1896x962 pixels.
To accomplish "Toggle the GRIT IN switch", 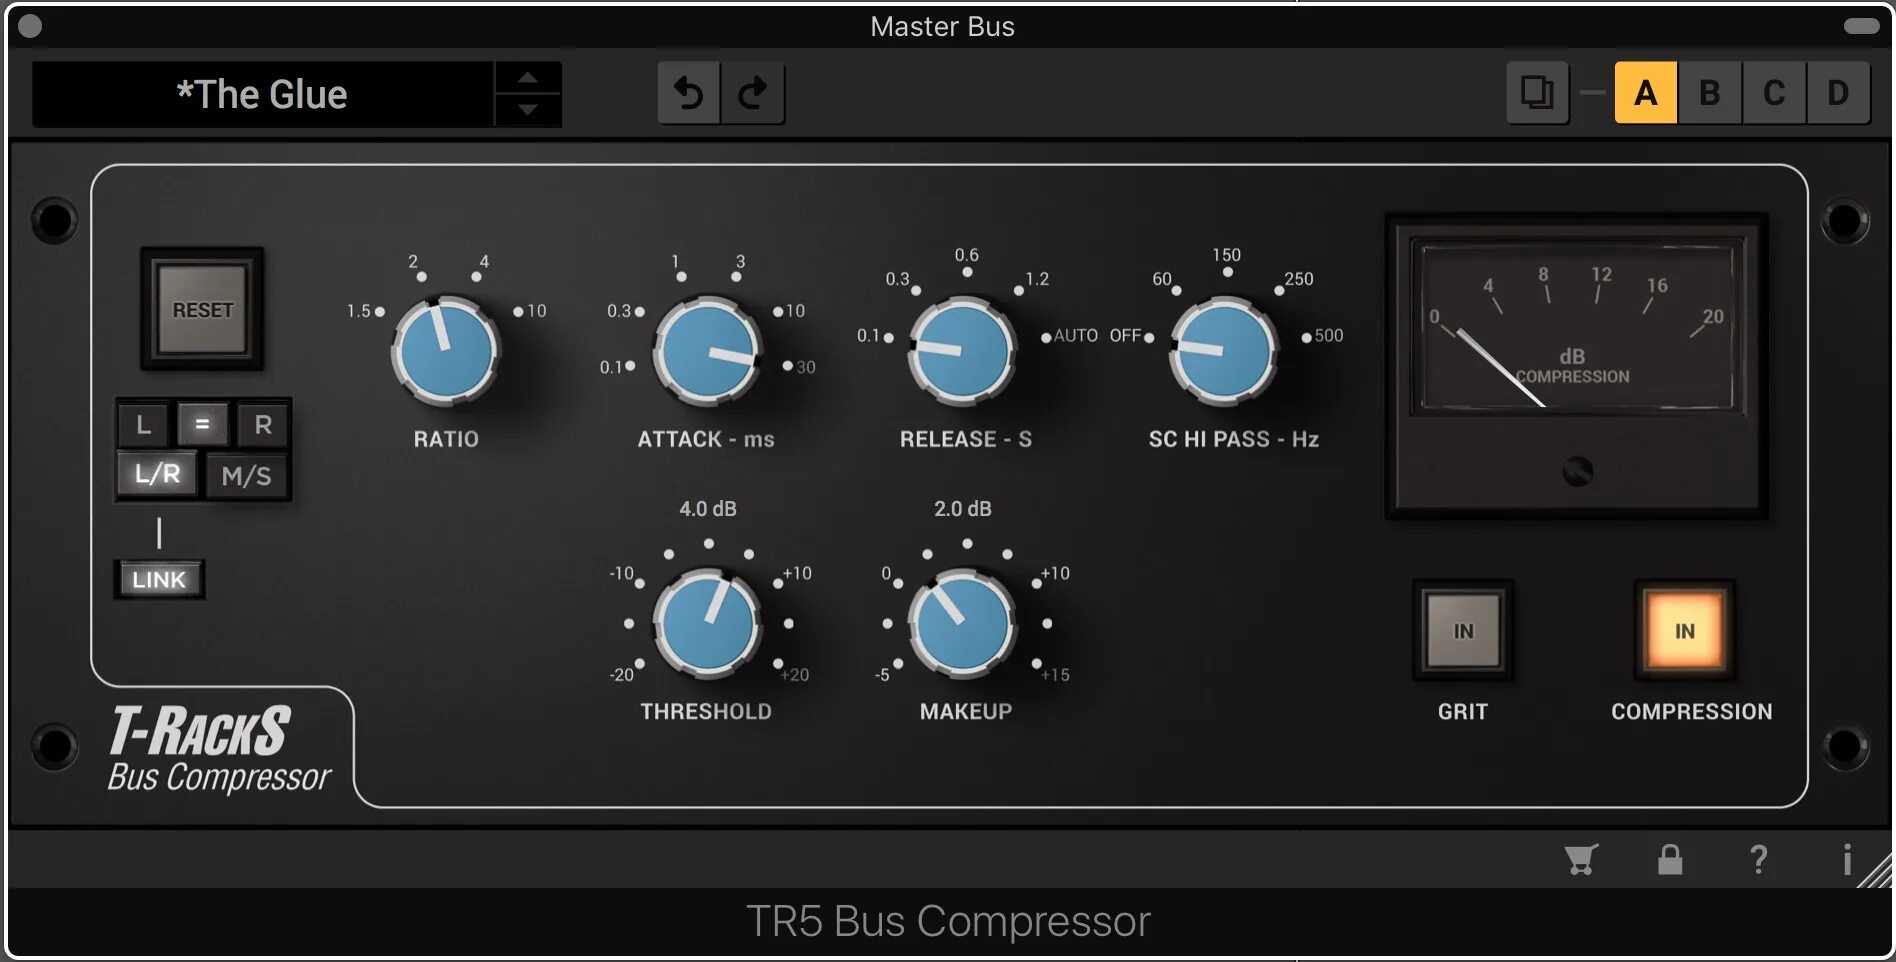I will pyautogui.click(x=1463, y=631).
